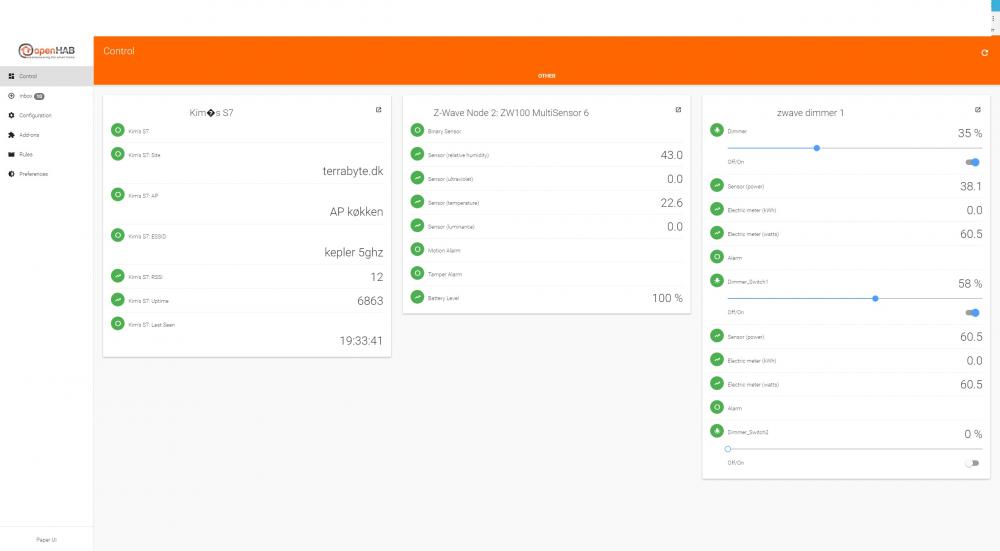Toggle the Dimmer_Switch1 Off/On switch
The height and width of the screenshot is (551, 1000).
click(972, 312)
